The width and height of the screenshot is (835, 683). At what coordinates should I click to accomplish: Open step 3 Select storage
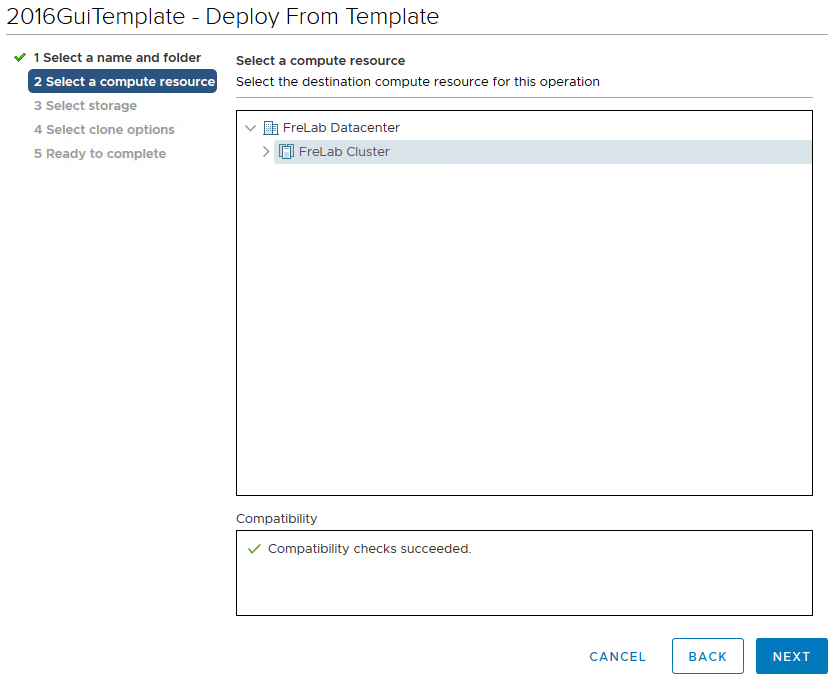(x=85, y=106)
